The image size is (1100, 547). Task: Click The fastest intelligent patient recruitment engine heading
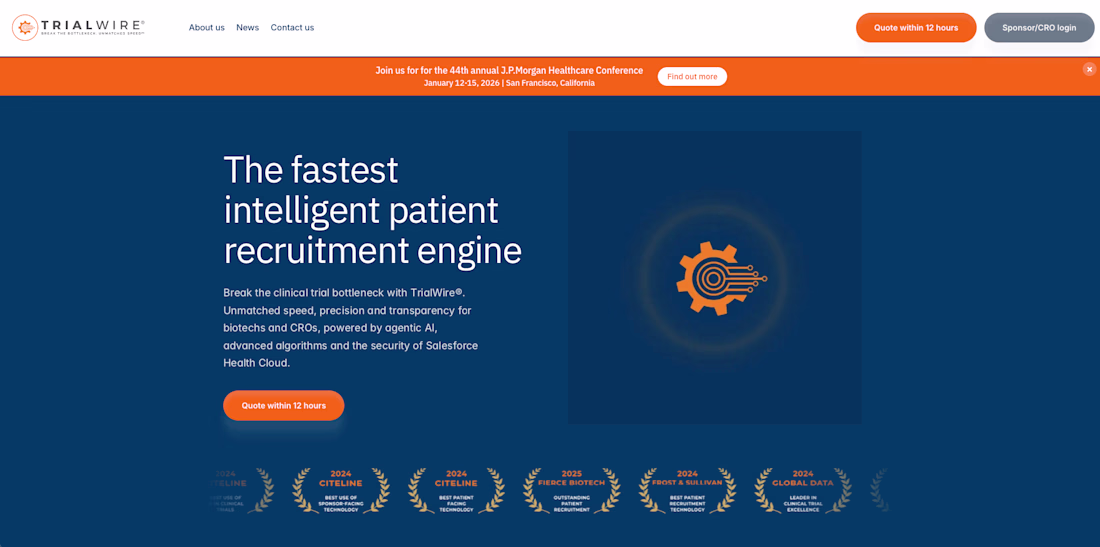click(x=373, y=210)
